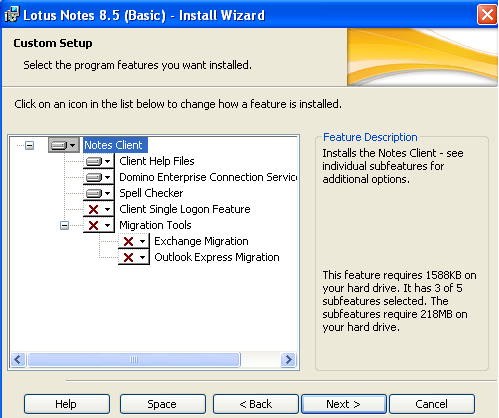Click the Help button
Screen dimensions: 499x418
[x=67, y=404]
